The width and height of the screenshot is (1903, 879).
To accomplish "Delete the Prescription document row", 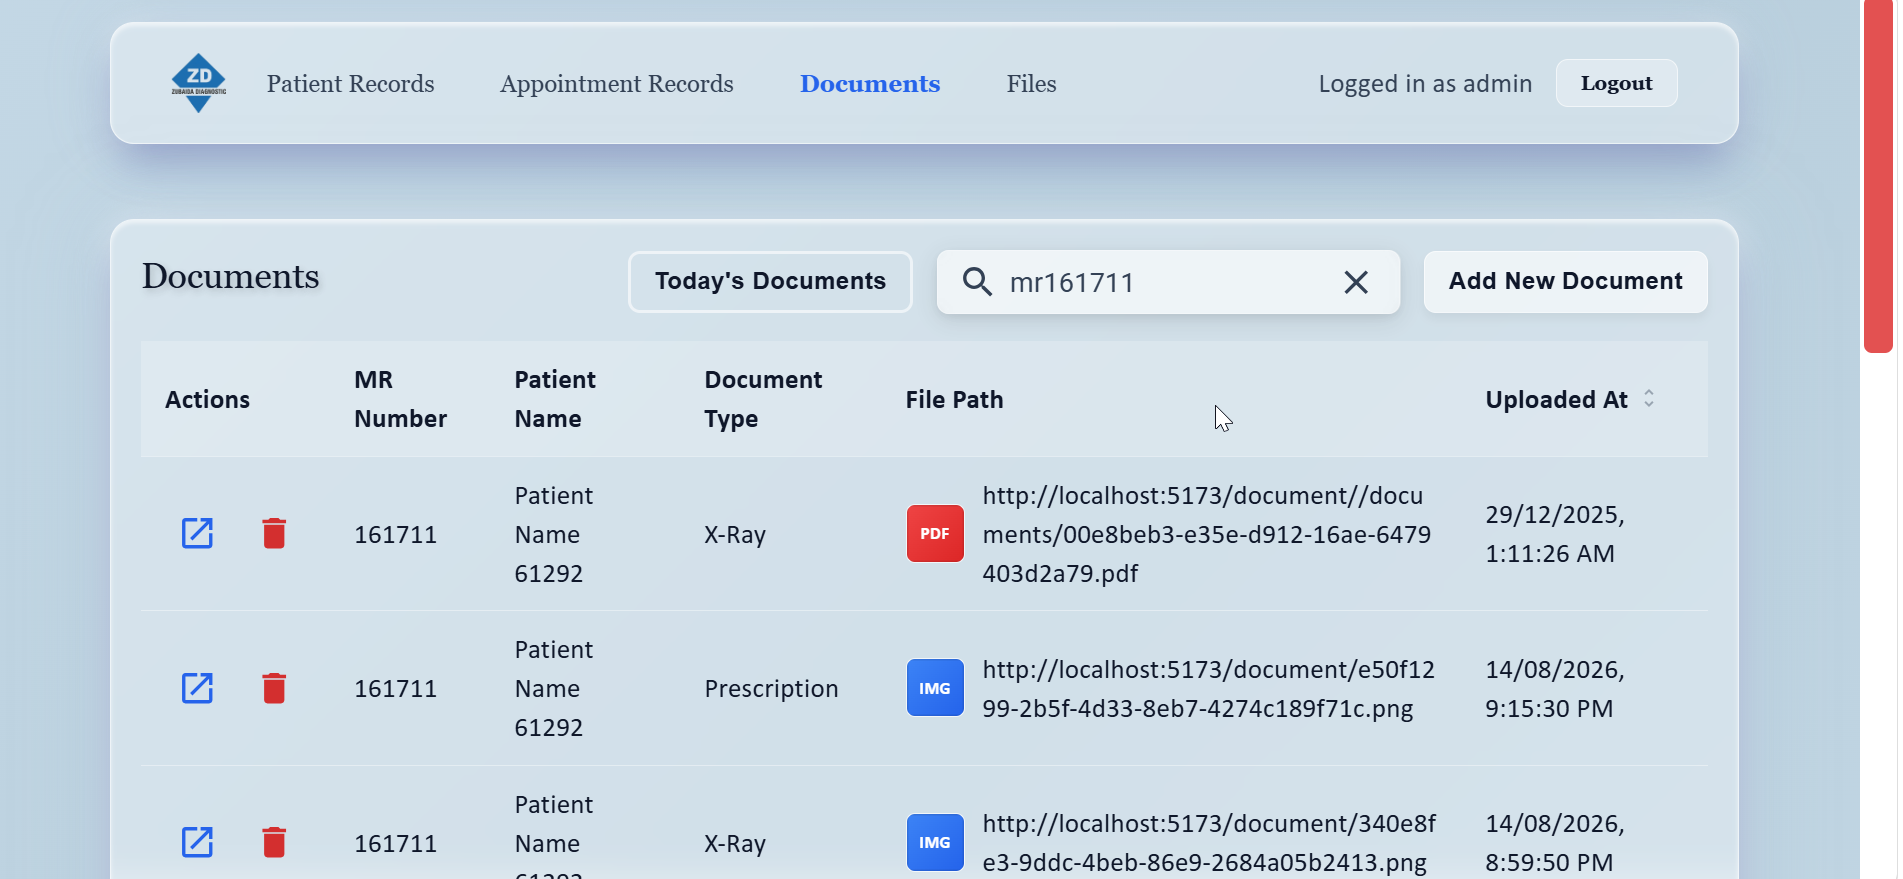I will pos(274,688).
